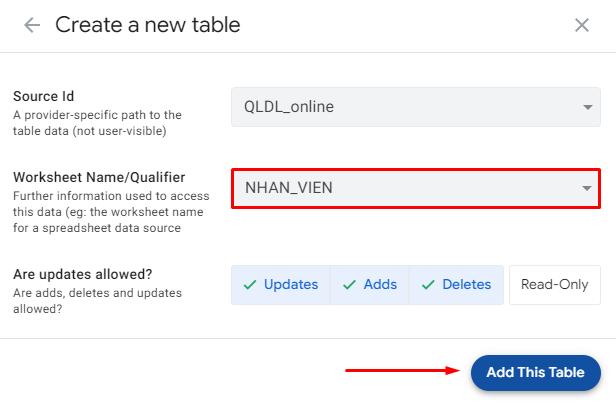Click the checkmark icon beside Updates
The width and height of the screenshot is (616, 406).
pyautogui.click(x=250, y=285)
